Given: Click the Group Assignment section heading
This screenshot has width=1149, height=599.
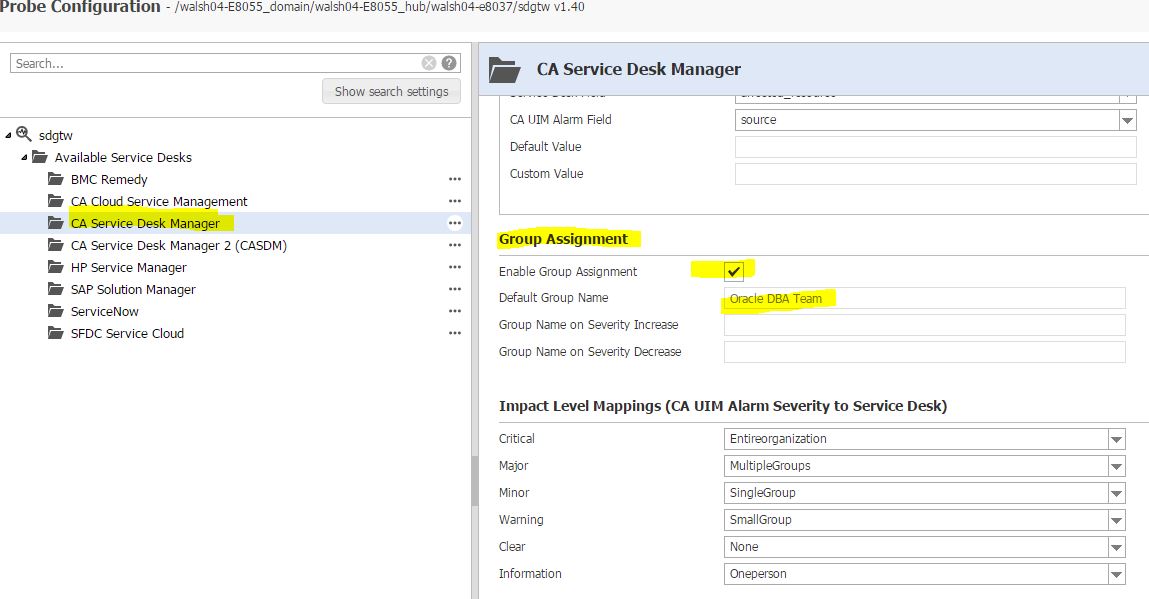Looking at the screenshot, I should [564, 239].
